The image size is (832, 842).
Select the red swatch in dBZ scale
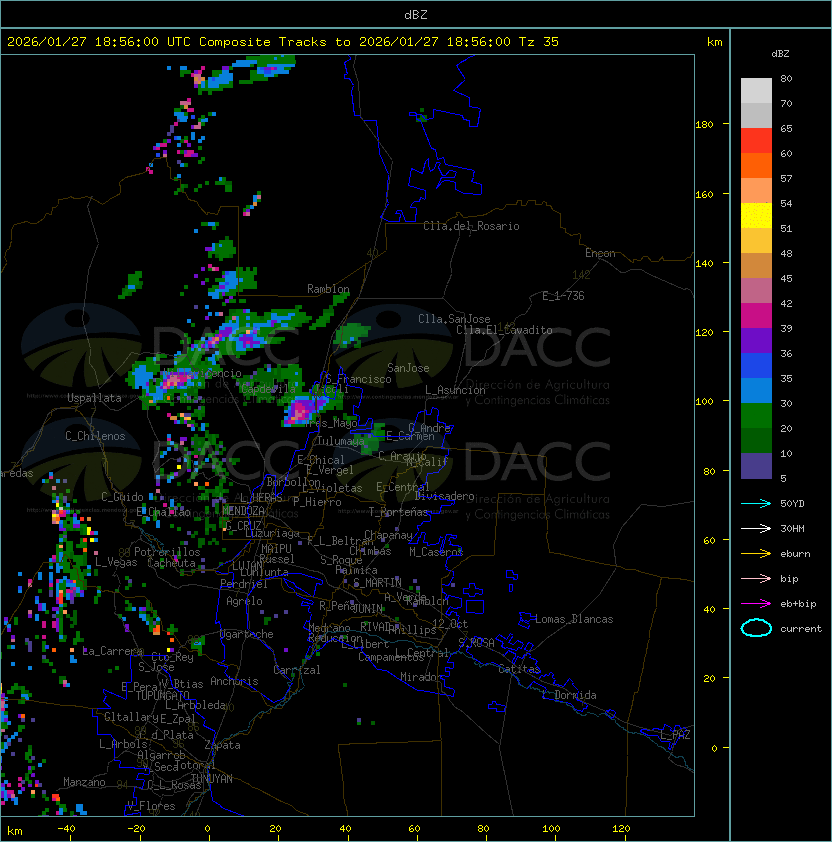click(x=756, y=141)
